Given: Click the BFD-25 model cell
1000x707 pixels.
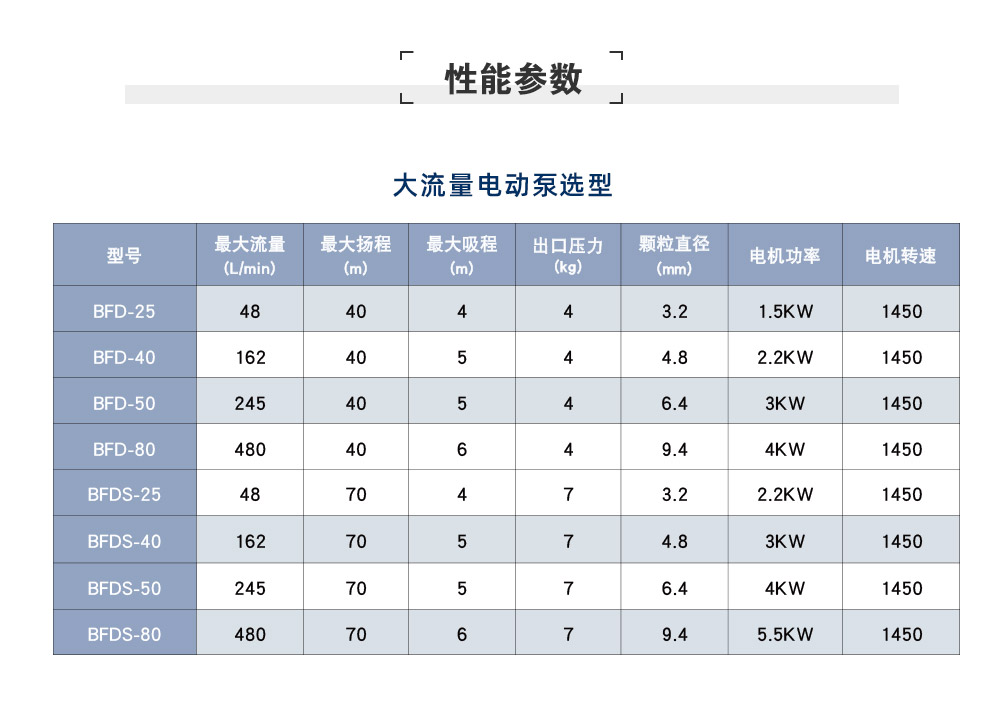Looking at the screenshot, I should pyautogui.click(x=124, y=311).
